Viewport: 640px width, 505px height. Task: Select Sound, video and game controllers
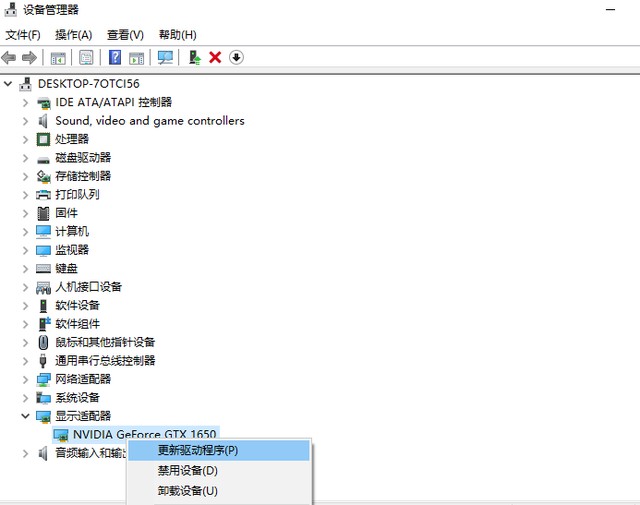[x=149, y=121]
